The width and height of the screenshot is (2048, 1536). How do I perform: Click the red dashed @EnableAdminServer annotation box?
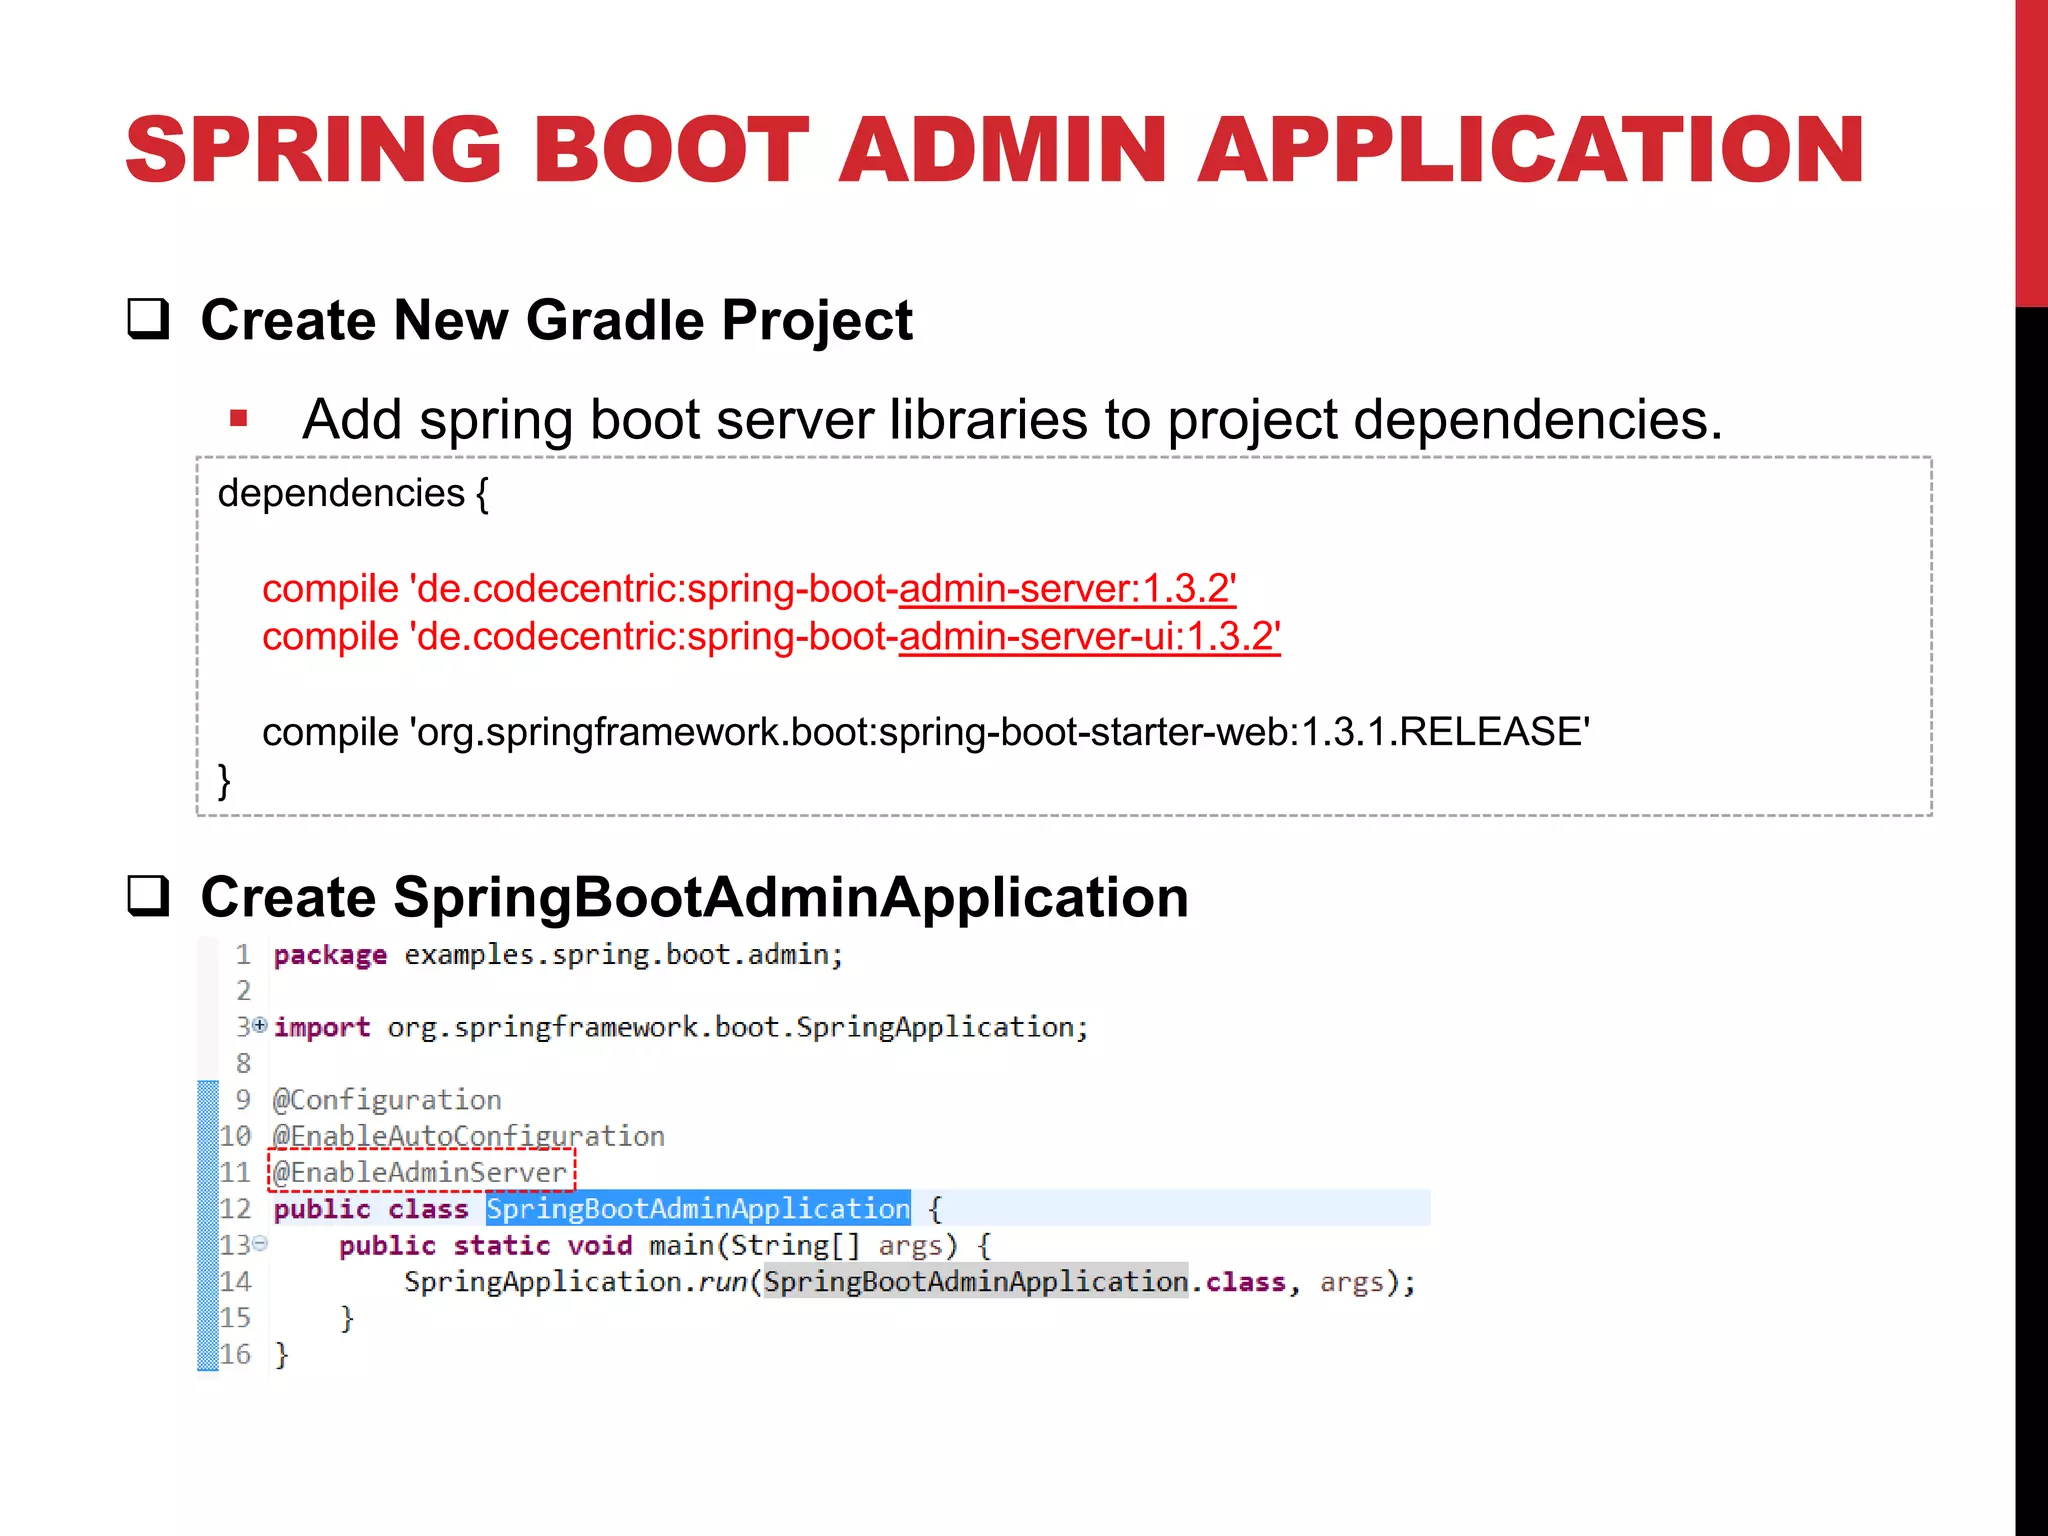(x=422, y=1172)
